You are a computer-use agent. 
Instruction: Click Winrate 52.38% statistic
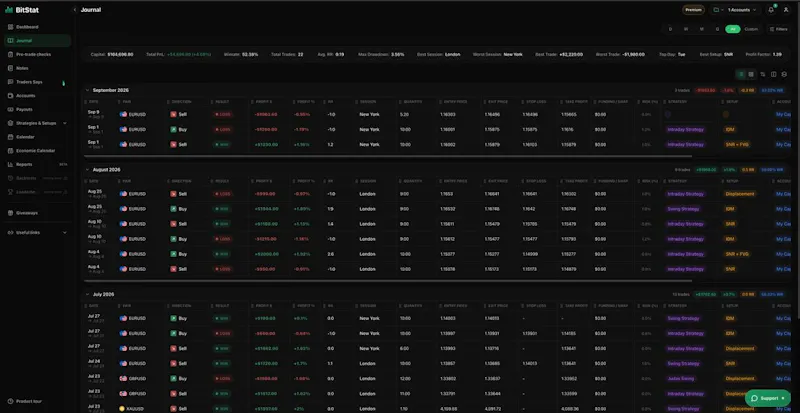click(241, 54)
